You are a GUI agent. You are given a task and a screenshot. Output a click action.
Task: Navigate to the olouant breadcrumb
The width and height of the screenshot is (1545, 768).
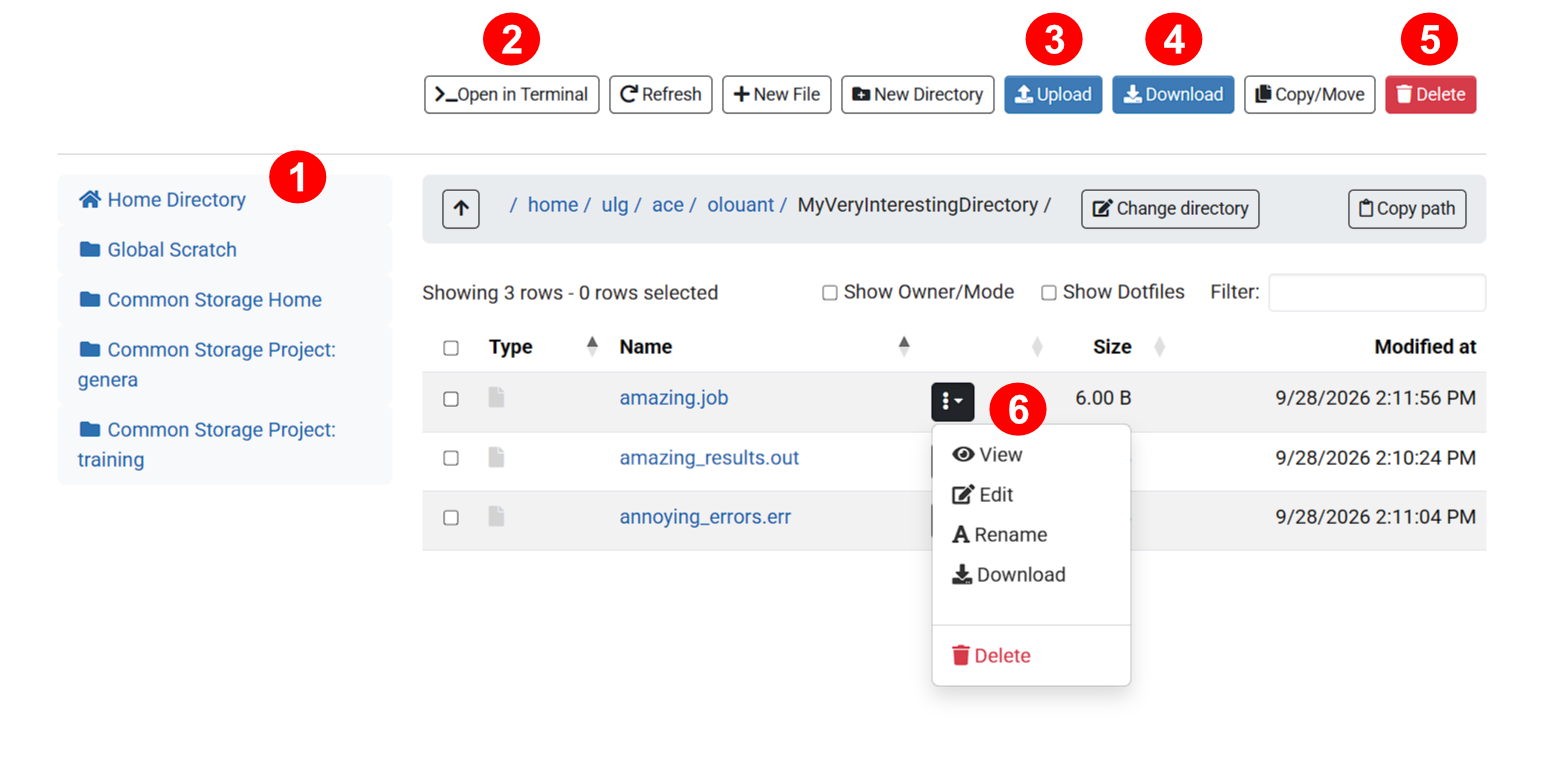[x=741, y=205]
